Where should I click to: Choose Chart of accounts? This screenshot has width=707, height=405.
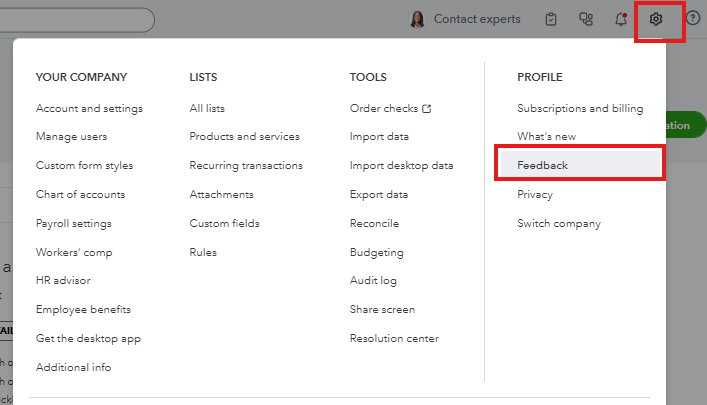pyautogui.click(x=80, y=194)
